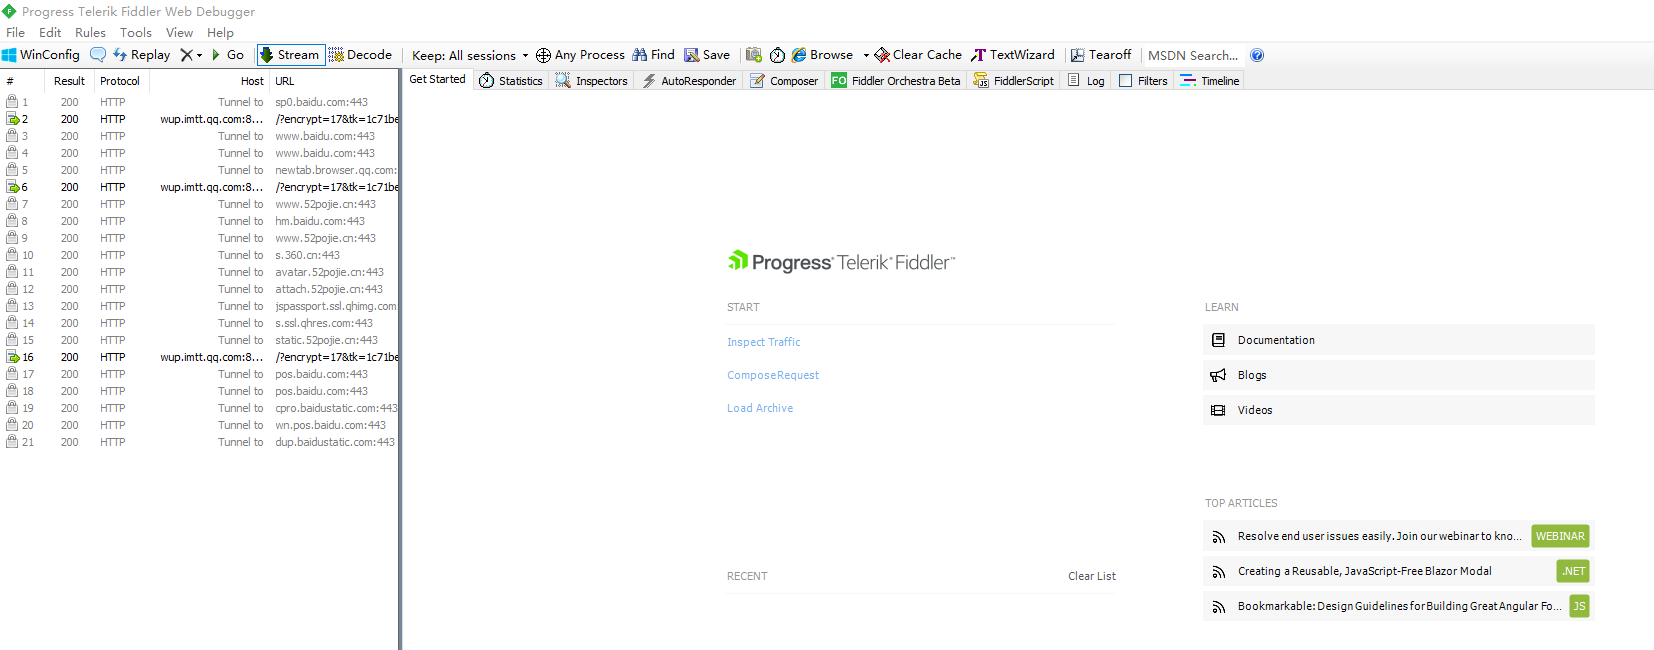Image resolution: width=1654 pixels, height=650 pixels.
Task: Click the JS tag badge
Action: pyautogui.click(x=1579, y=606)
